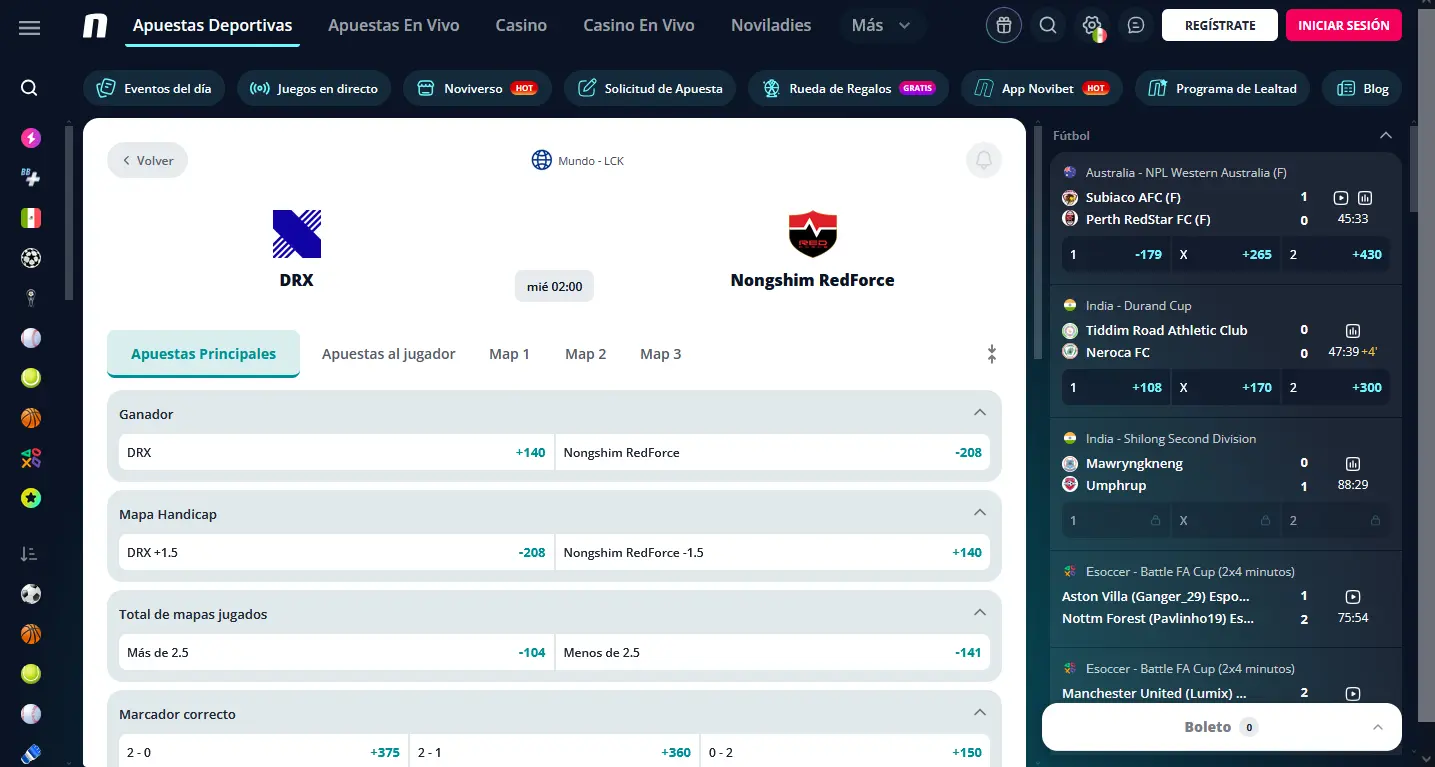1435x767 pixels.
Task: Click the Novibet logo
Action: point(95,26)
